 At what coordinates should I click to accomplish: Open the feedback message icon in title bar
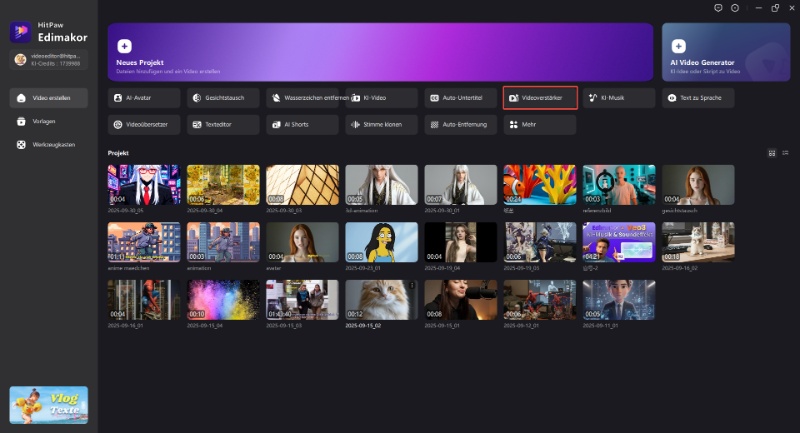(718, 8)
